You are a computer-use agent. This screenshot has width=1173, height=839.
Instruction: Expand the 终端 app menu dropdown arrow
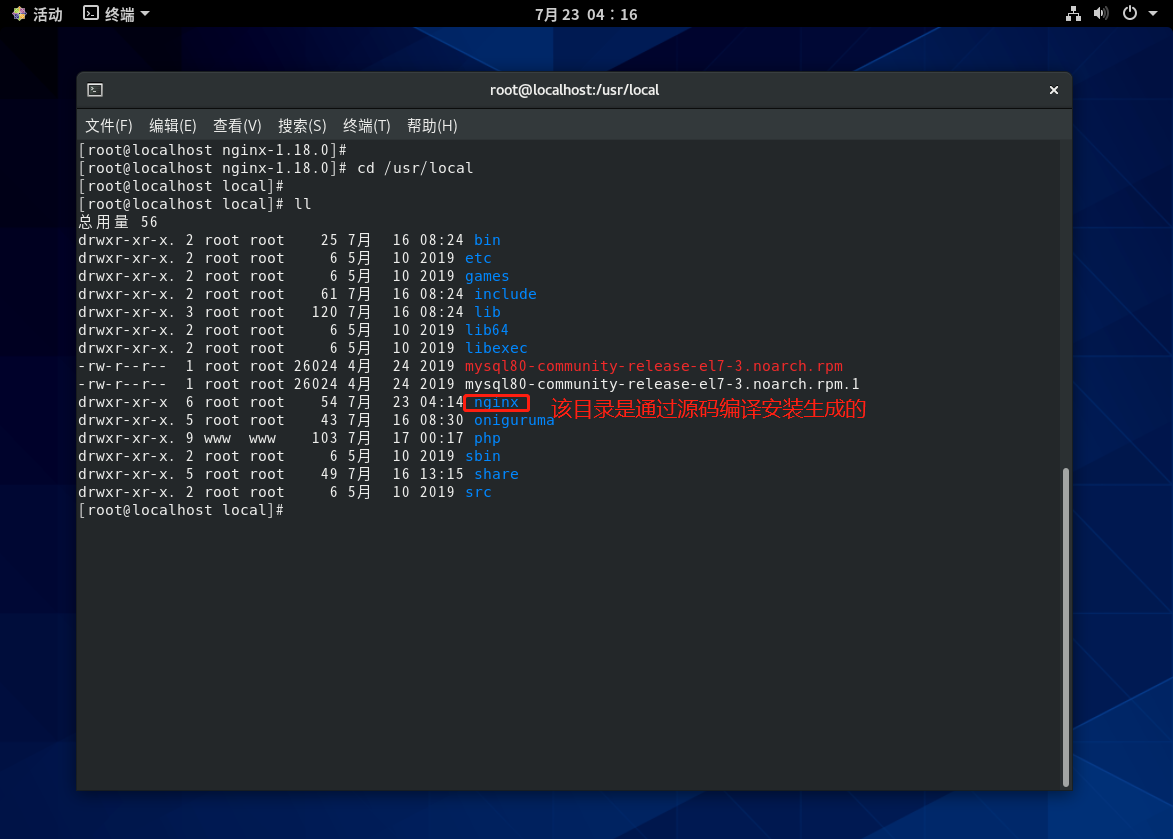pos(145,14)
